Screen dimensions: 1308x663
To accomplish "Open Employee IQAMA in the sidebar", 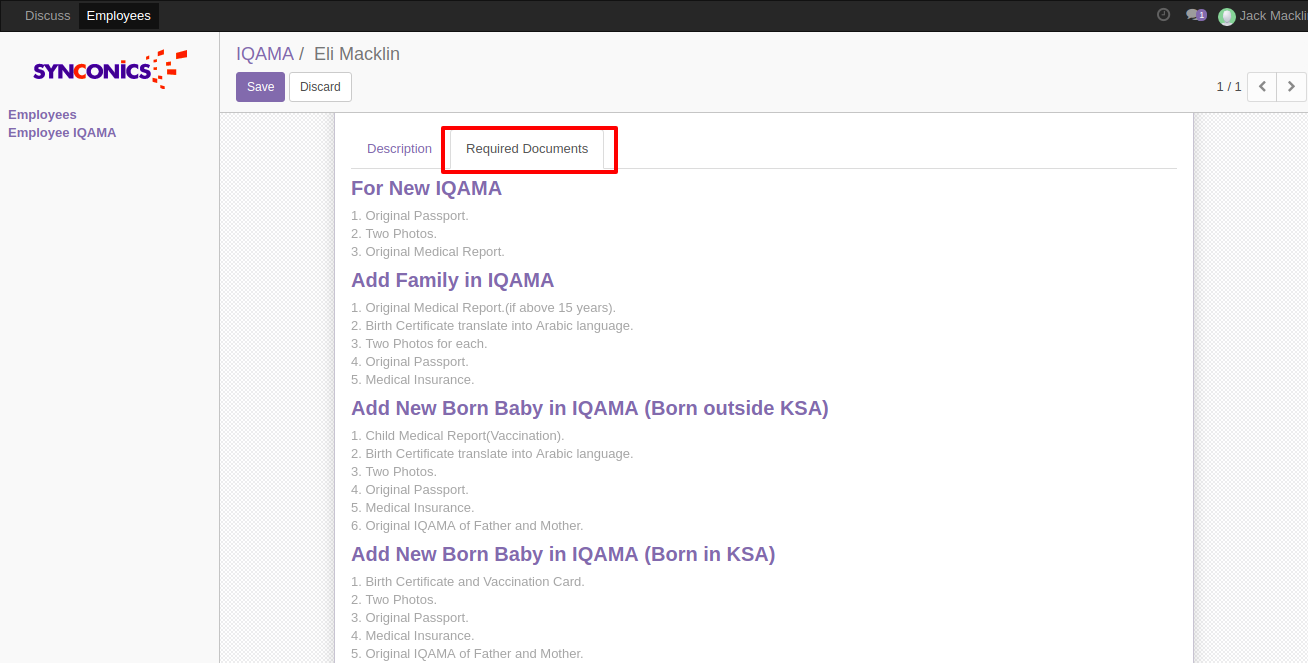I will (62, 133).
